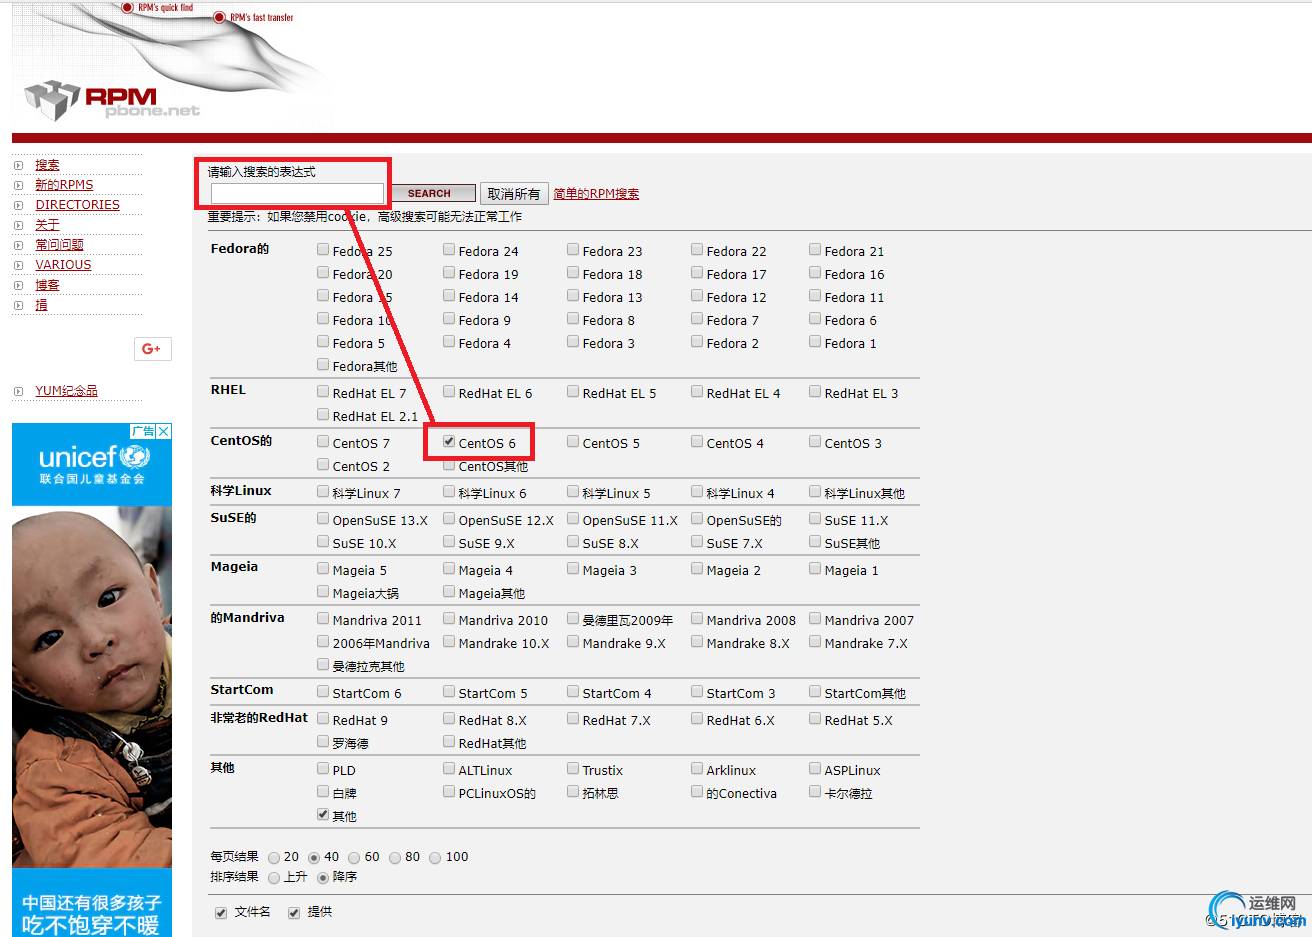Check the SuSE 11.X checkbox
The image size is (1312, 937).
coord(815,518)
